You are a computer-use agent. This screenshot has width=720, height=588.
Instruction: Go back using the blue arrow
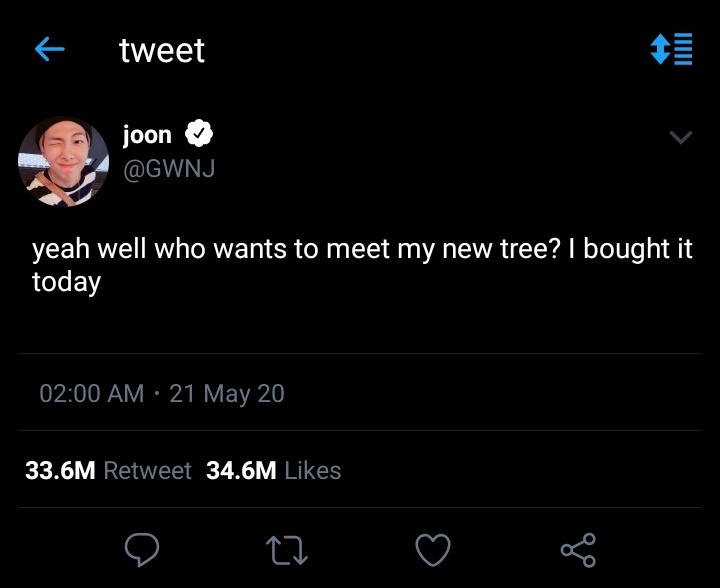(x=50, y=49)
